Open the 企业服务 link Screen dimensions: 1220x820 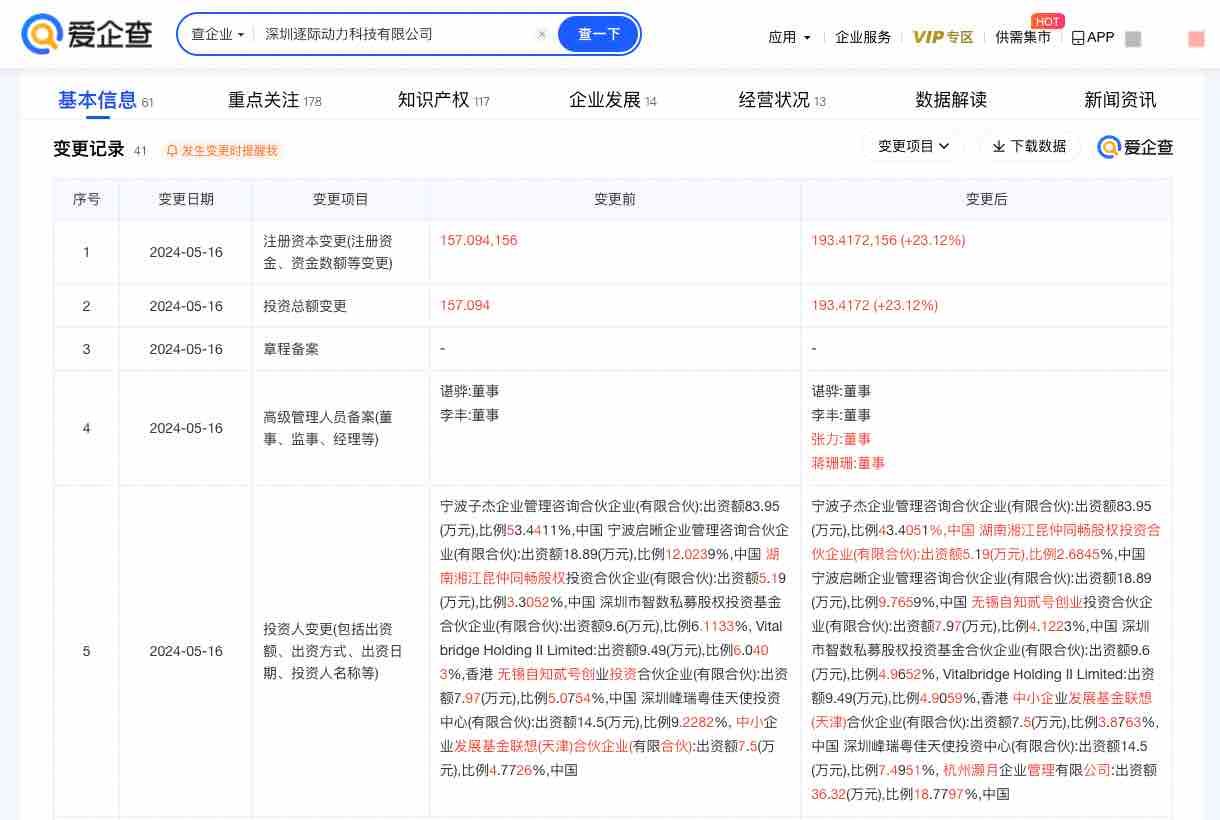click(863, 37)
